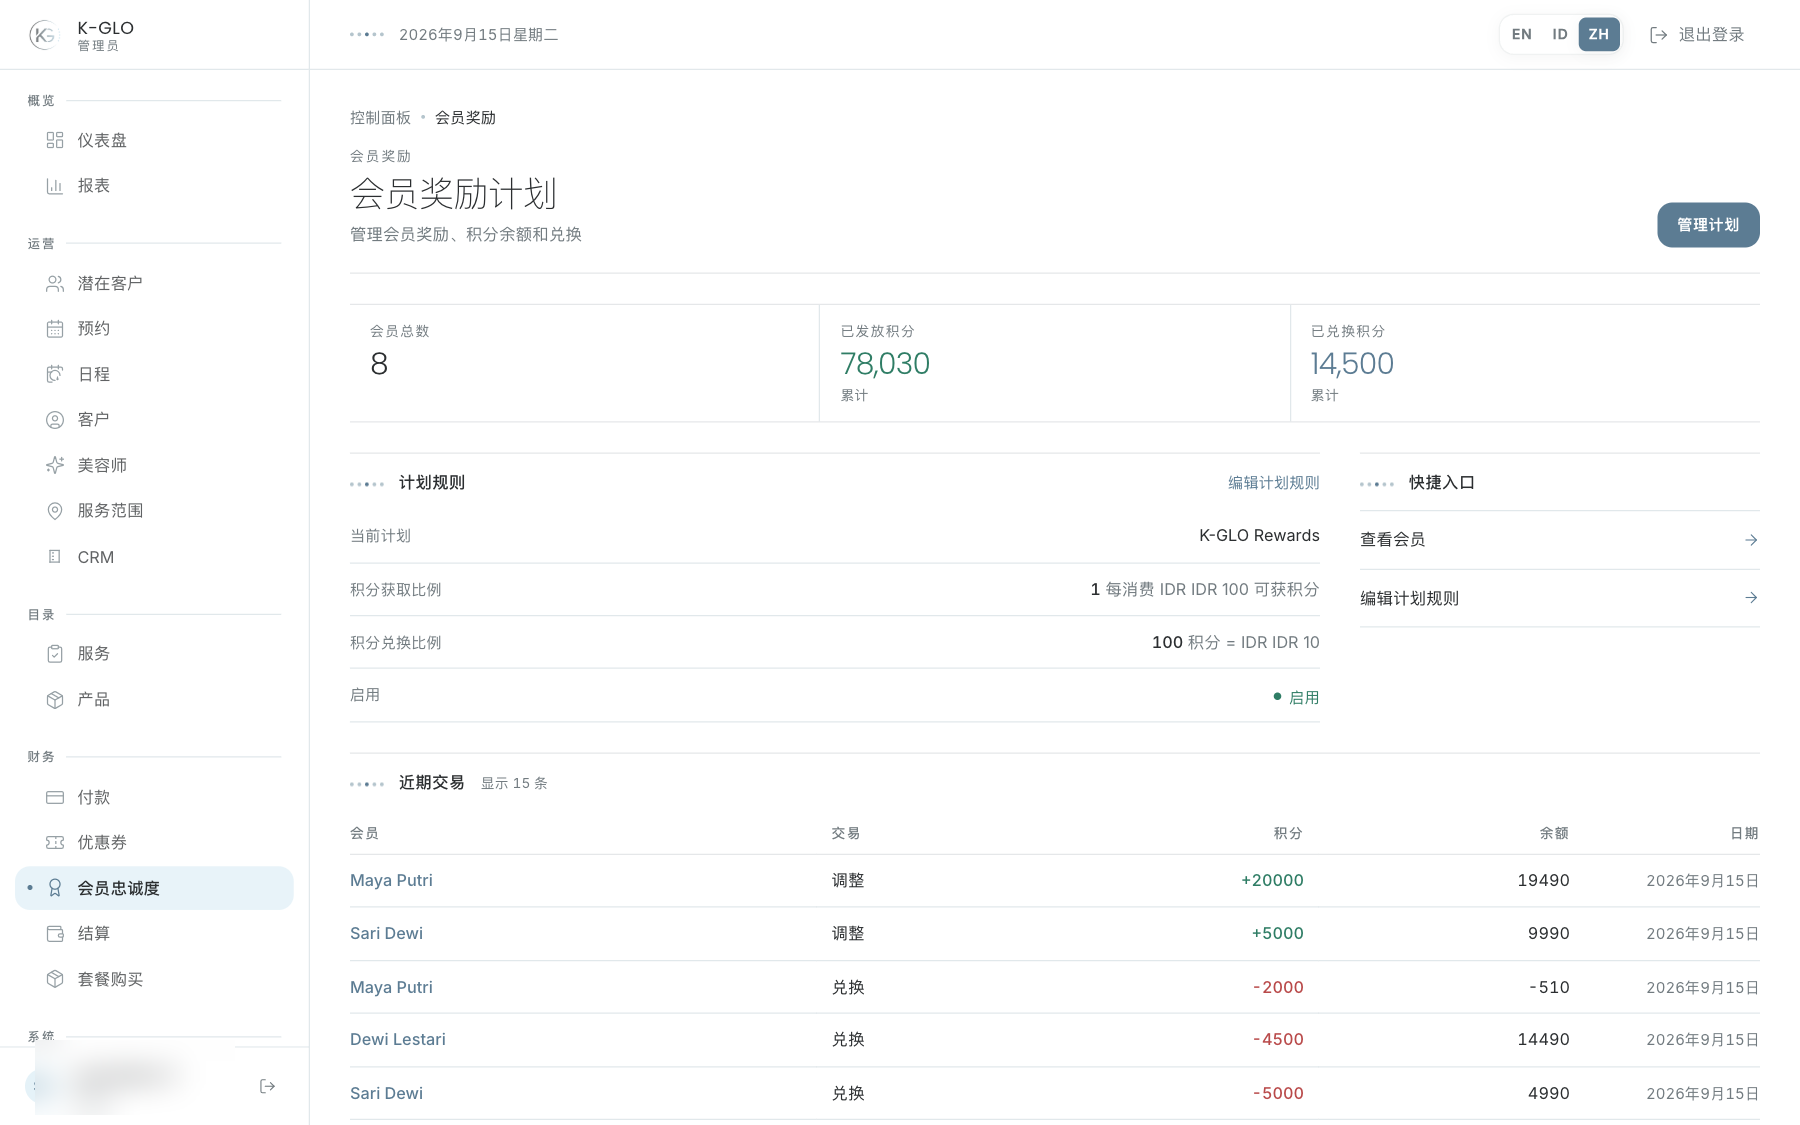Click the 日程 schedule icon

click(55, 374)
